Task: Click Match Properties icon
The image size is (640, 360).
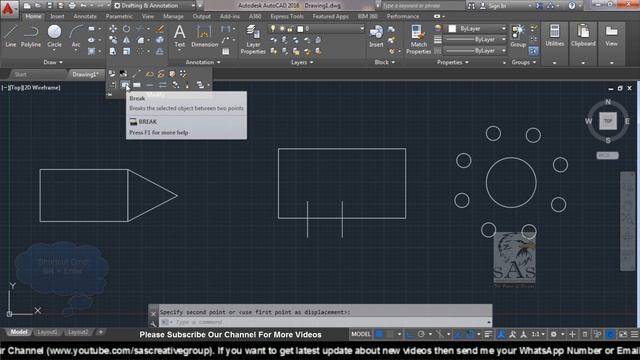Action: (x=418, y=39)
